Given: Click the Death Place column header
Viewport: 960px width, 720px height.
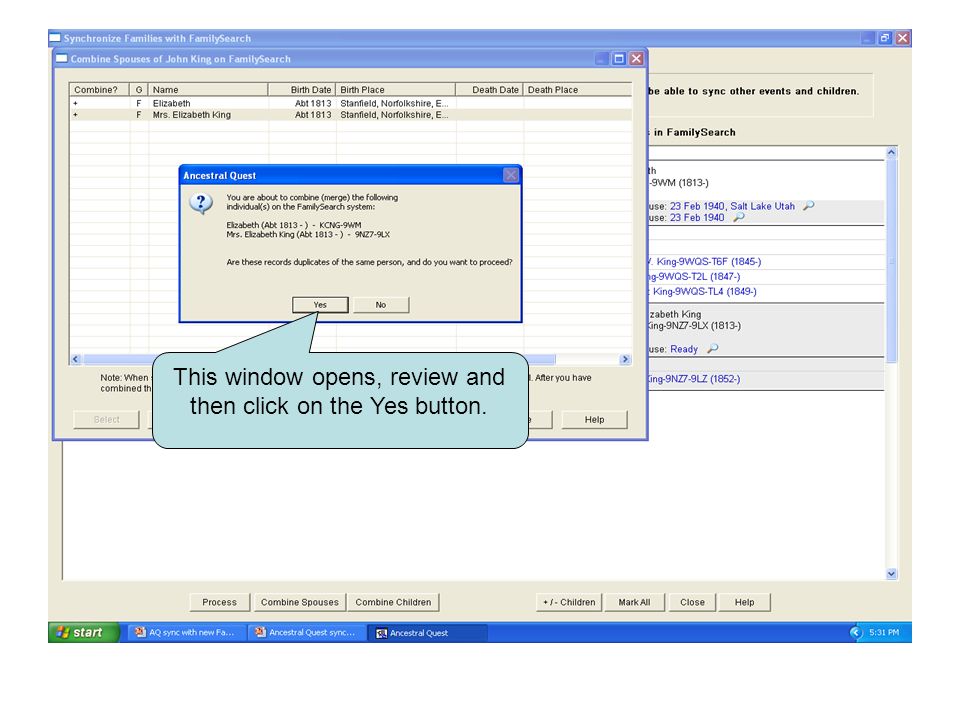Looking at the screenshot, I should point(577,89).
